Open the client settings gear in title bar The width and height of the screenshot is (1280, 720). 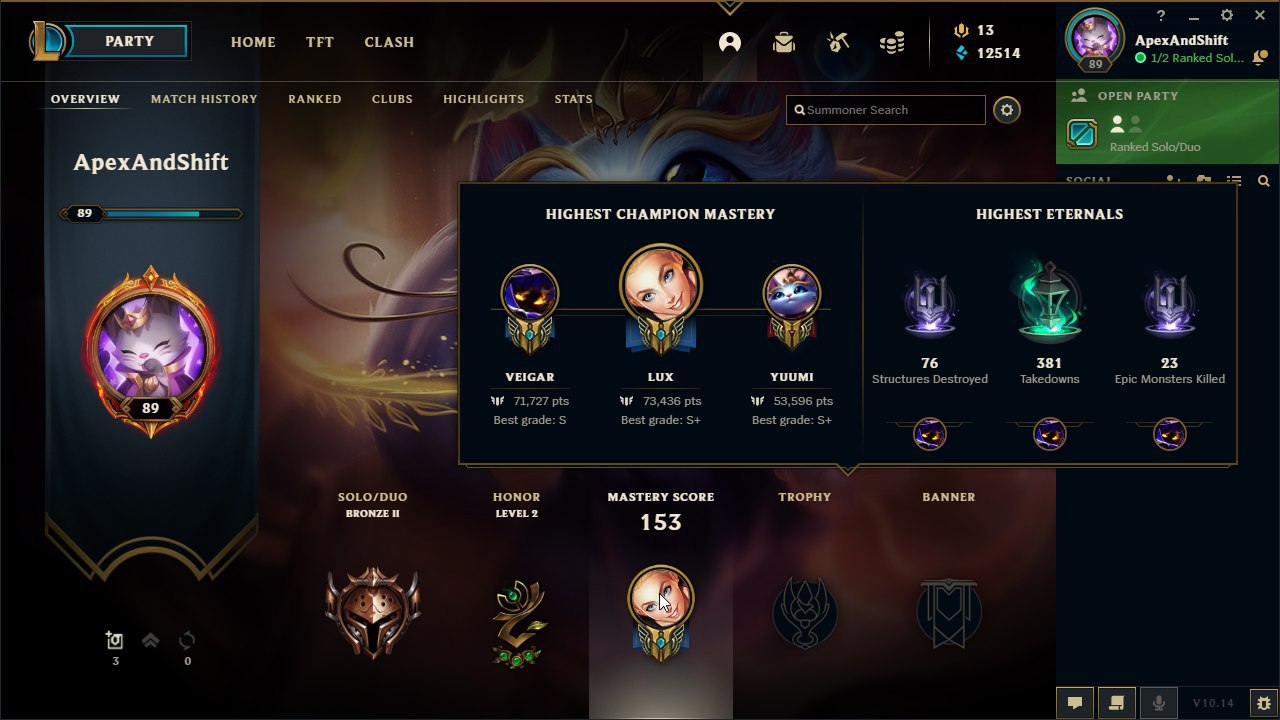(1227, 16)
